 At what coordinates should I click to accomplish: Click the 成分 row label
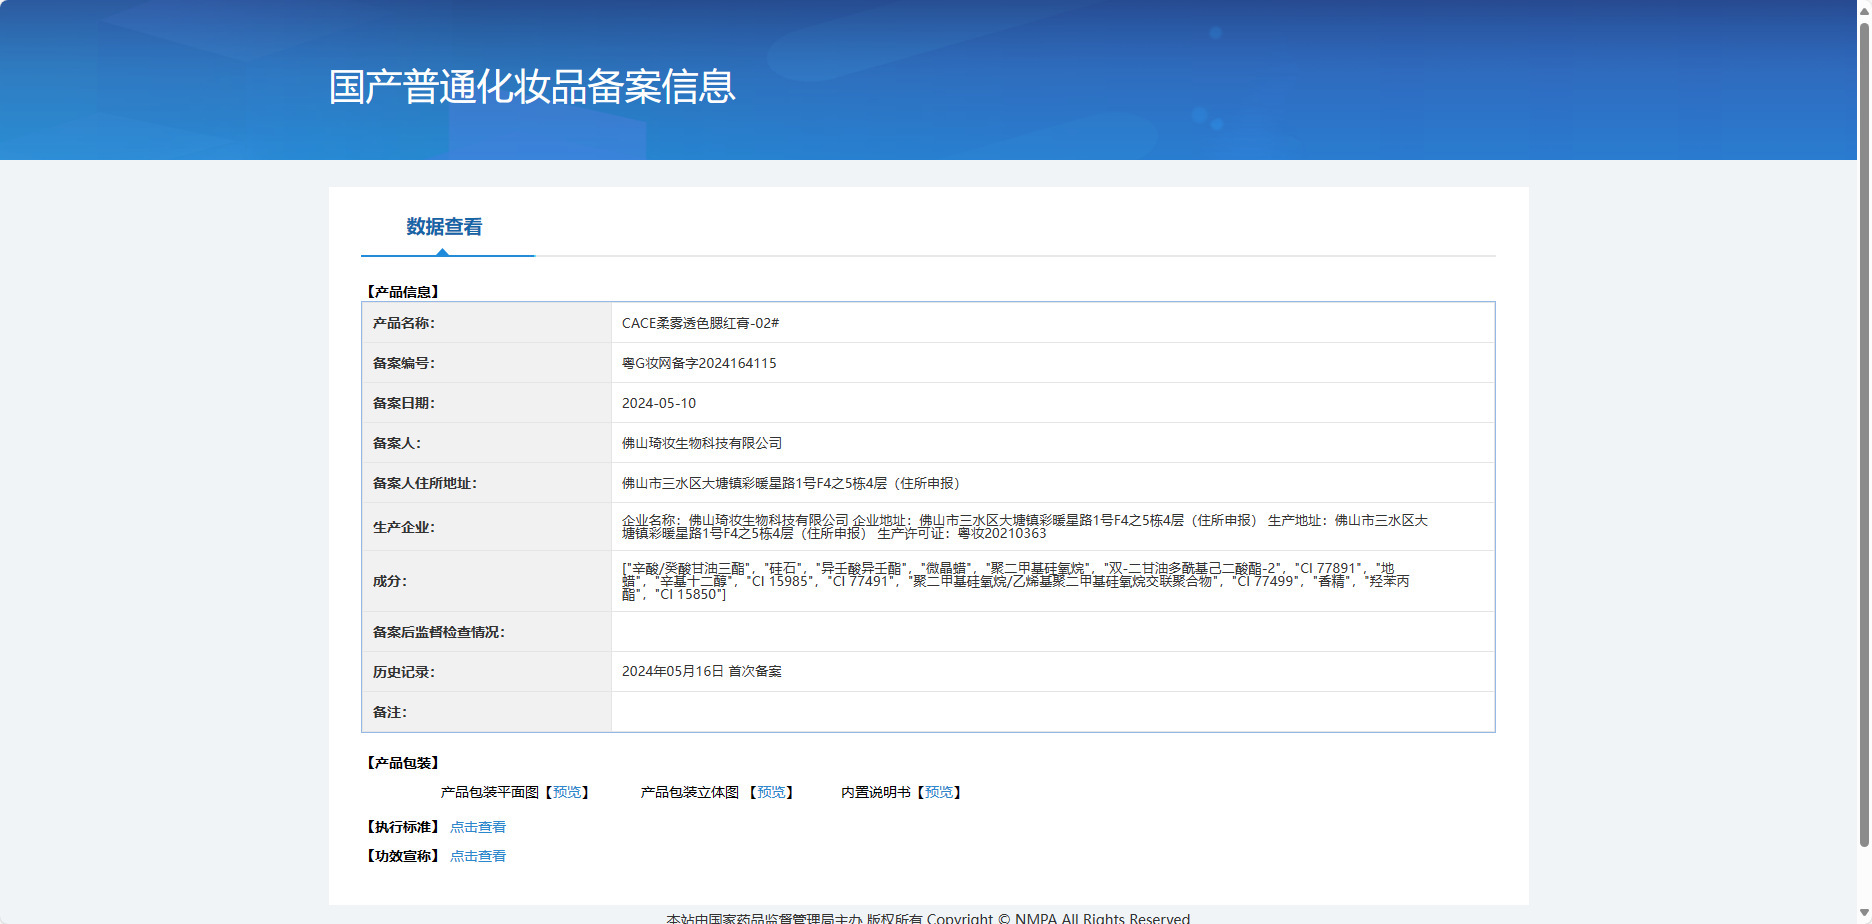click(390, 581)
